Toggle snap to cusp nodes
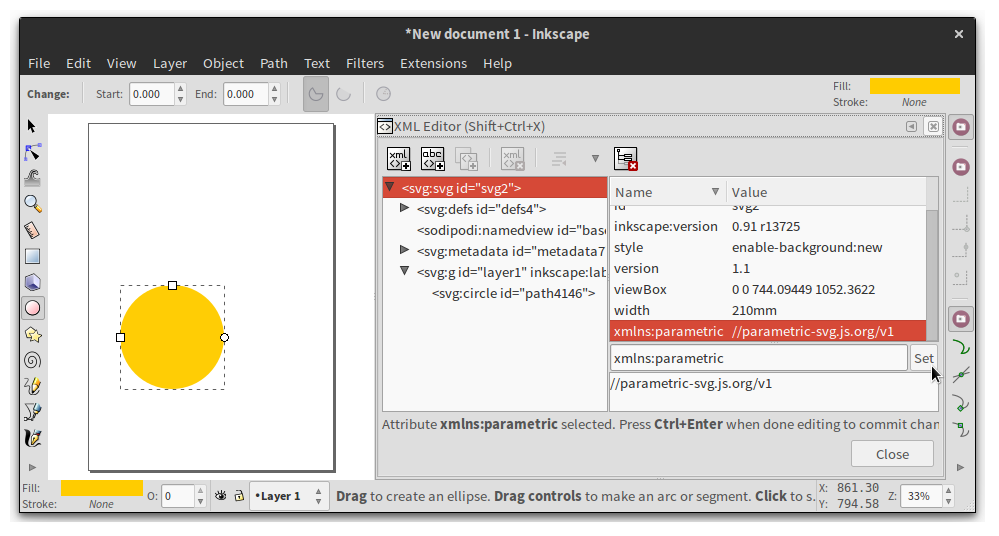The width and height of the screenshot is (999, 536). (x=961, y=402)
